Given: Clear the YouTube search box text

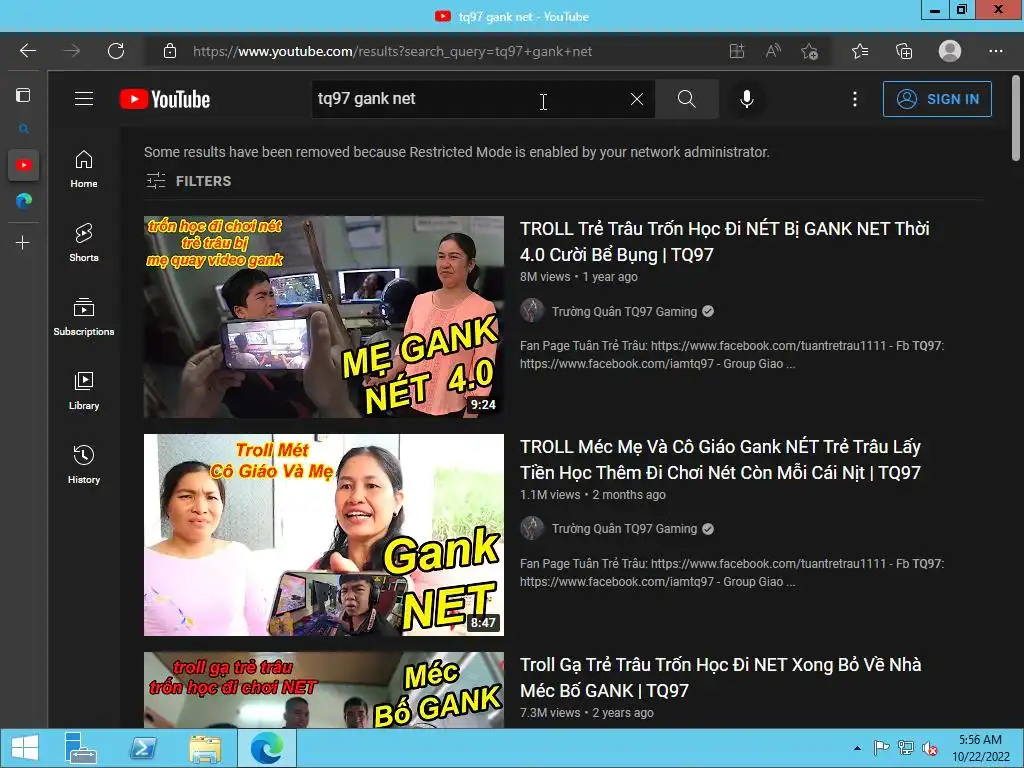Looking at the screenshot, I should point(637,99).
